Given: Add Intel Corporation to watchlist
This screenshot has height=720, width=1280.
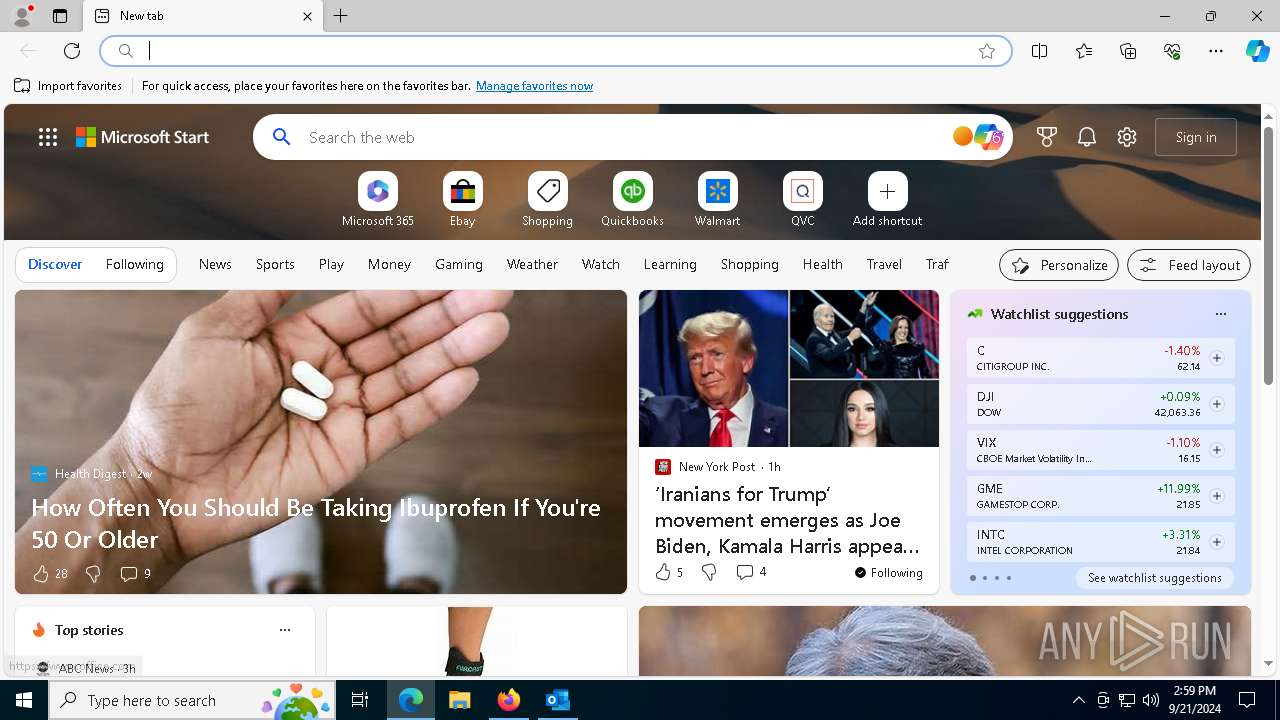Looking at the screenshot, I should pyautogui.click(x=1216, y=542).
